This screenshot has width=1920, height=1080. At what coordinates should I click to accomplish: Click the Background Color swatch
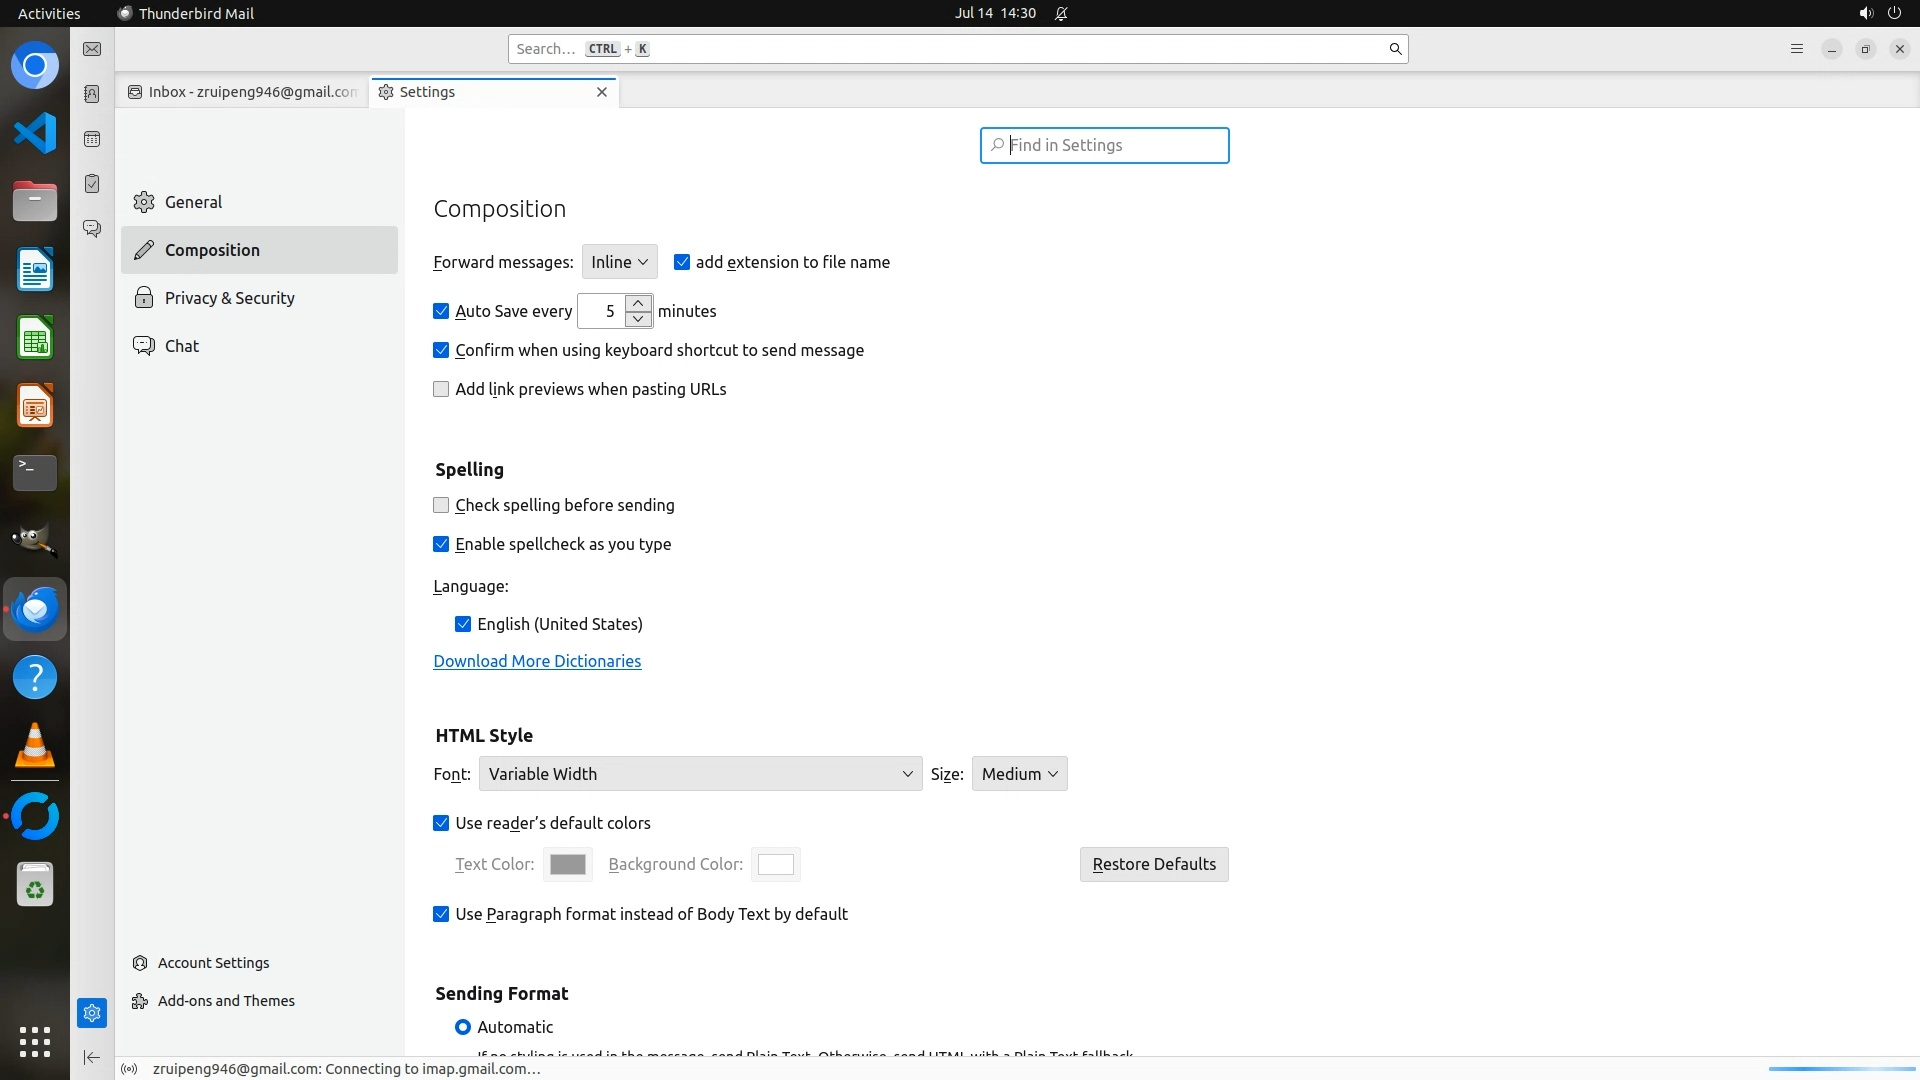coord(775,865)
